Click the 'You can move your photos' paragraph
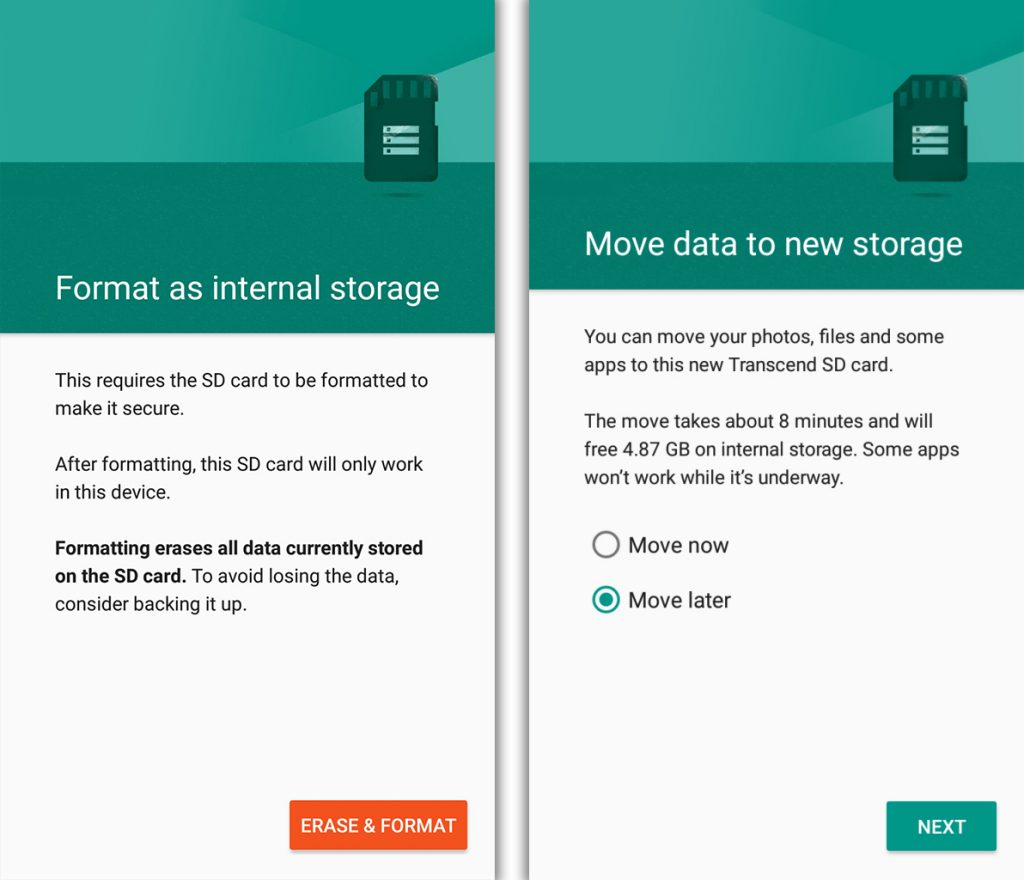 [x=764, y=350]
